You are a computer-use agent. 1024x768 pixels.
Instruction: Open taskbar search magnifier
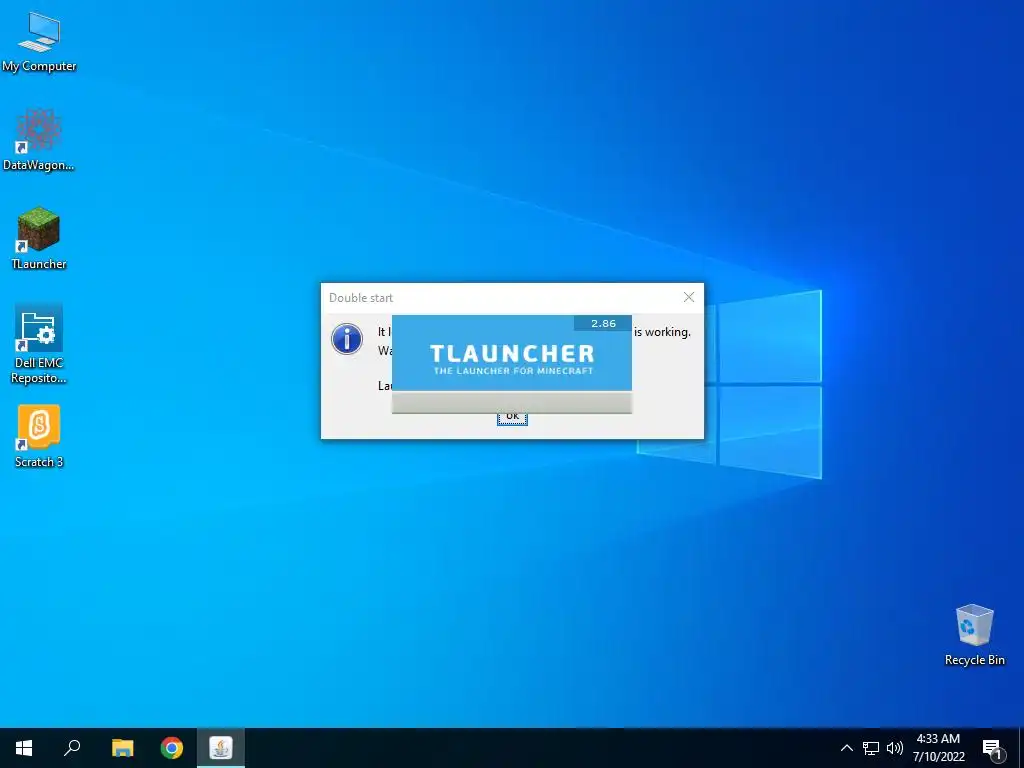pos(72,748)
